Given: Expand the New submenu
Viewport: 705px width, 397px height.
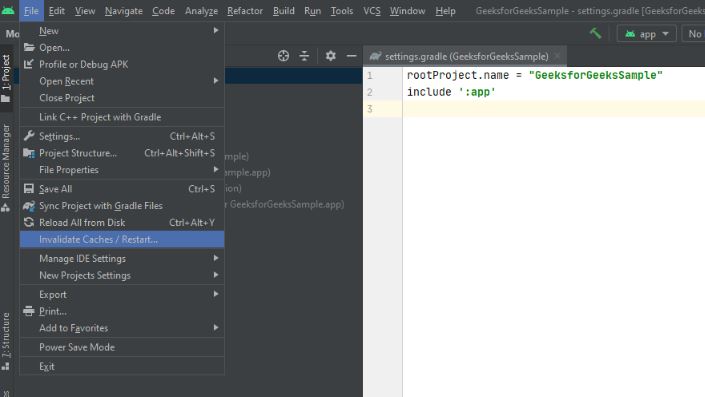Looking at the screenshot, I should [122, 31].
